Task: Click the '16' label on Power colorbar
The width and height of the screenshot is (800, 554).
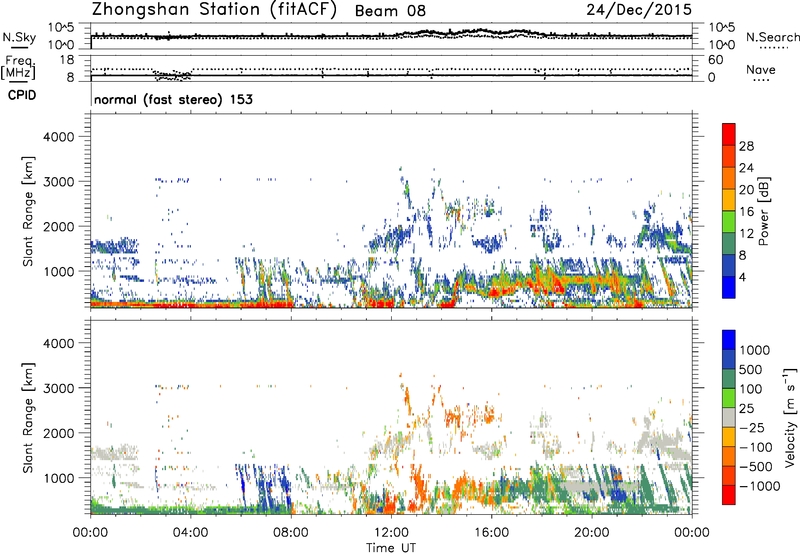Action: (746, 212)
